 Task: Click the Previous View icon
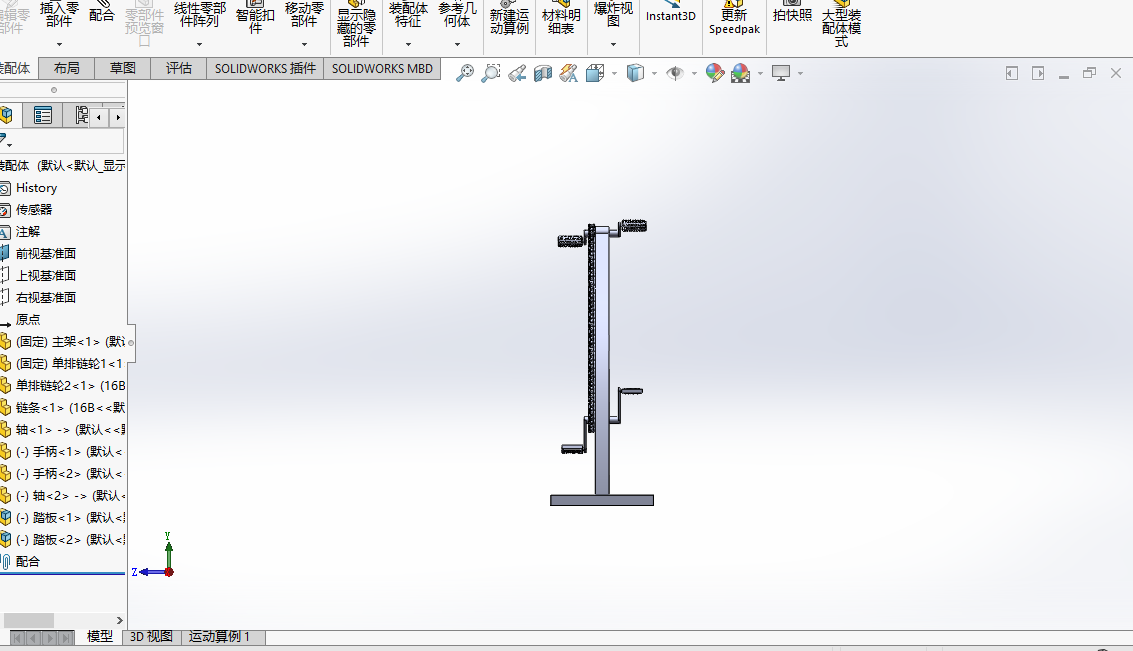tap(517, 73)
